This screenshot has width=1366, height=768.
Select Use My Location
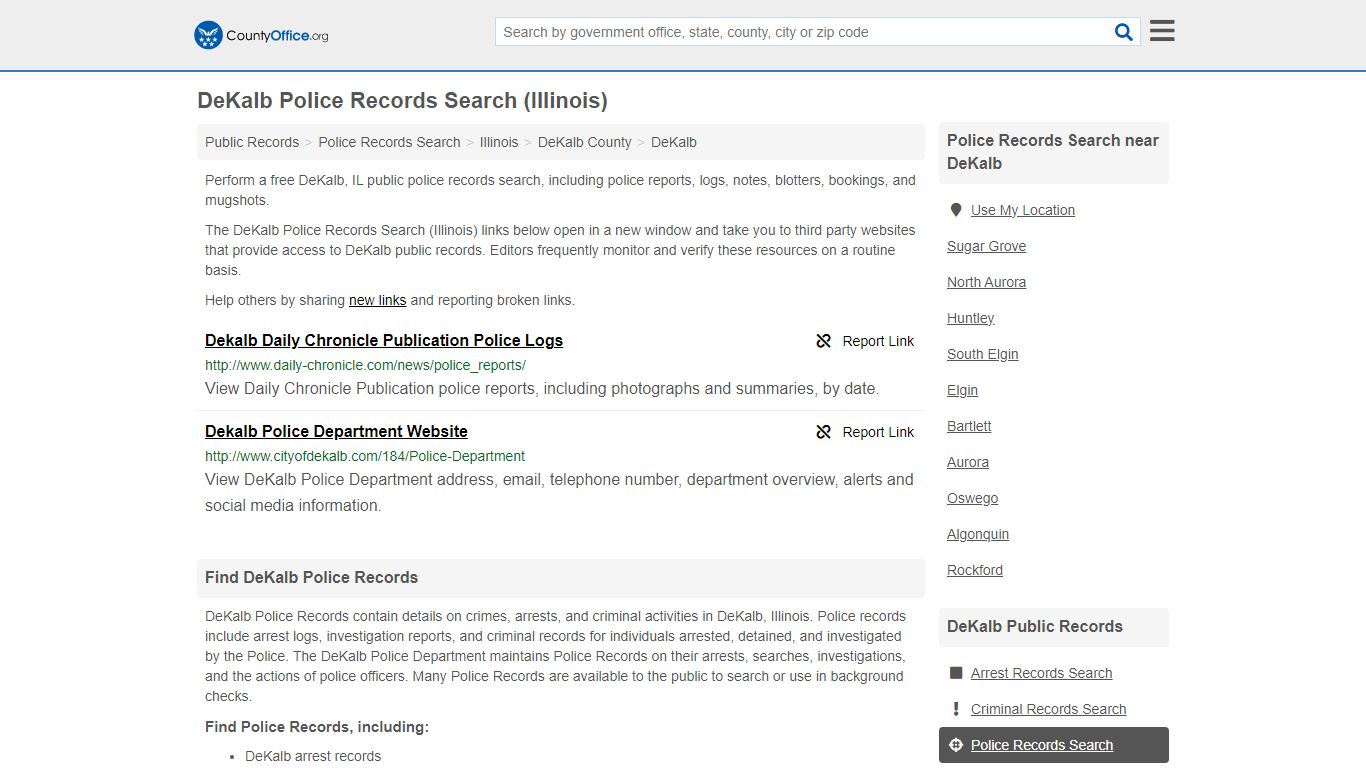pyautogui.click(x=1023, y=210)
